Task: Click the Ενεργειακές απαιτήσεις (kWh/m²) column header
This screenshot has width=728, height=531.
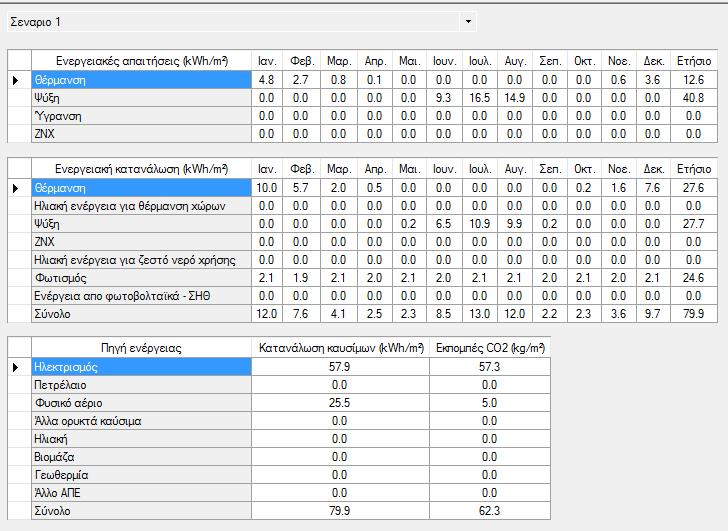Action: click(142, 61)
